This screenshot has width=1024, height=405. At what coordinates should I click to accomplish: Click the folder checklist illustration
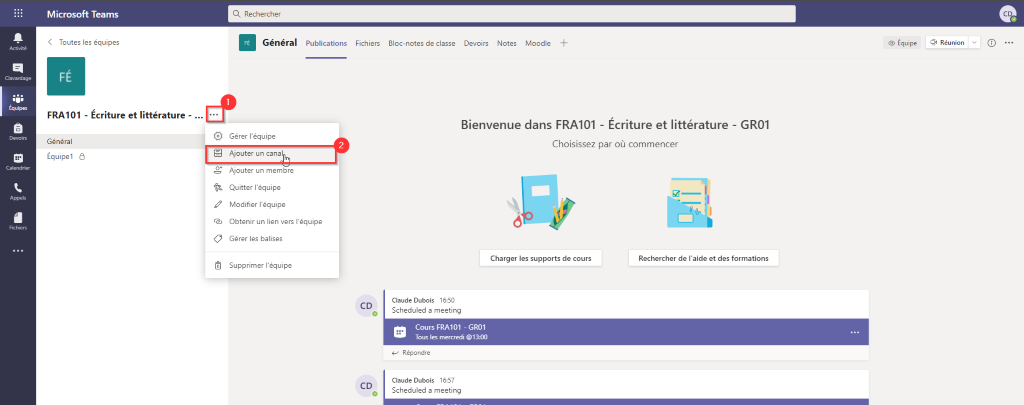pos(690,202)
